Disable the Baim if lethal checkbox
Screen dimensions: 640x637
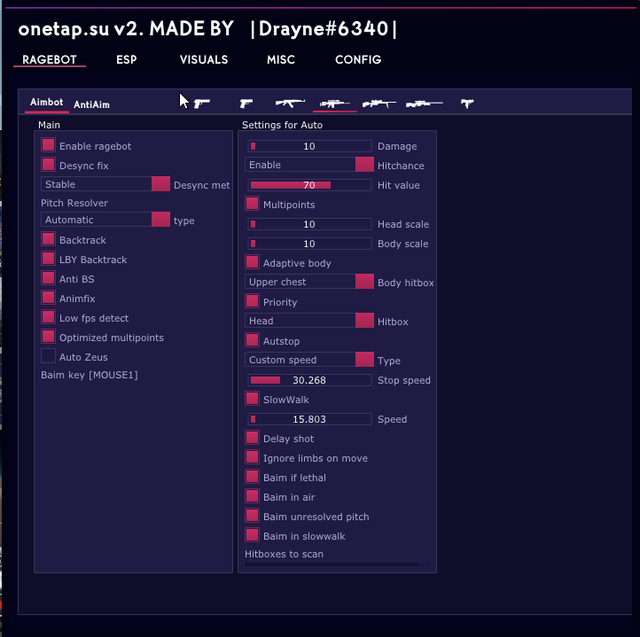point(252,477)
